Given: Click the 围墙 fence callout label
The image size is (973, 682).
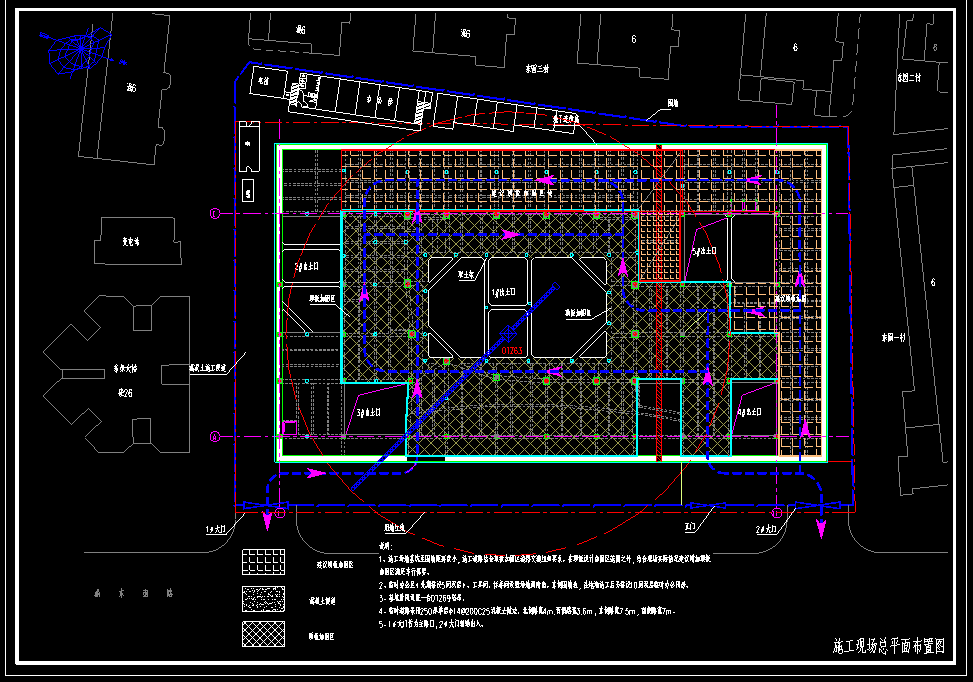Looking at the screenshot, I should (x=673, y=103).
